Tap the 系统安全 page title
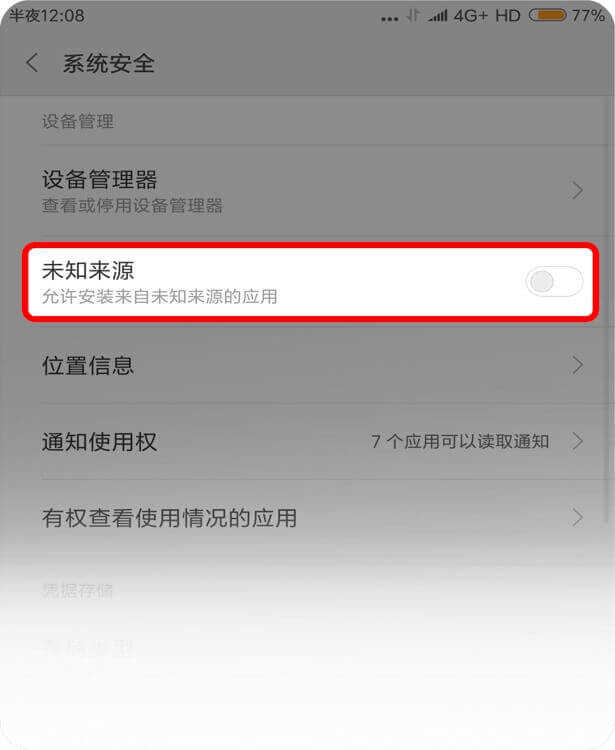The width and height of the screenshot is (615, 750). [x=109, y=64]
